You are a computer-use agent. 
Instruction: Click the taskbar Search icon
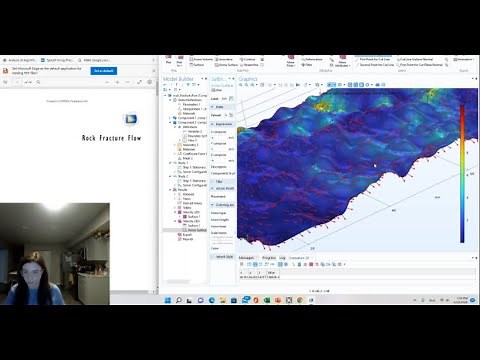click(179, 300)
